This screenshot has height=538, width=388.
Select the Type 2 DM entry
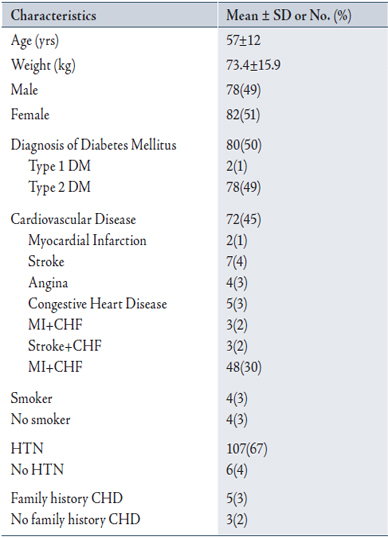(59, 188)
